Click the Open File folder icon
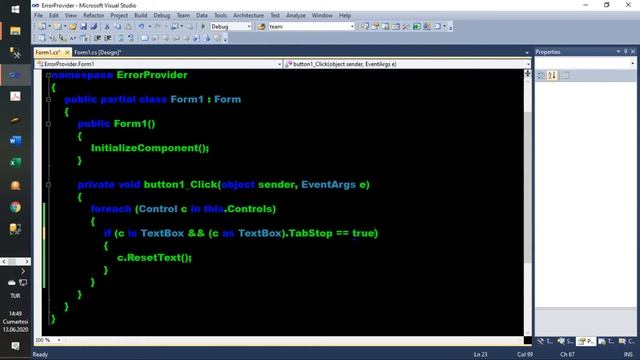The width and height of the screenshot is (640, 360). pos(73,27)
